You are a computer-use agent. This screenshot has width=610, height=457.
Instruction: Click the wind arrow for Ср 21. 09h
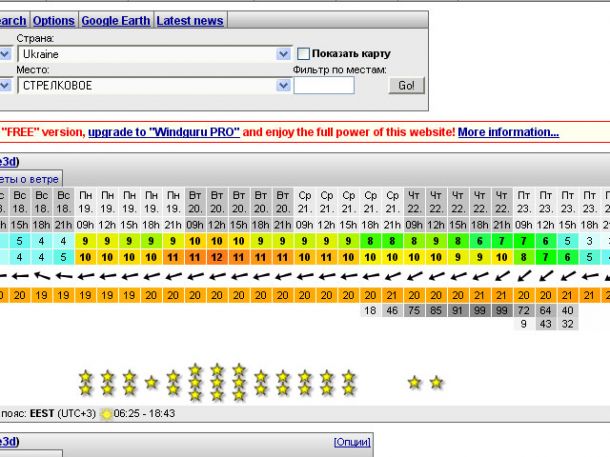tap(305, 275)
